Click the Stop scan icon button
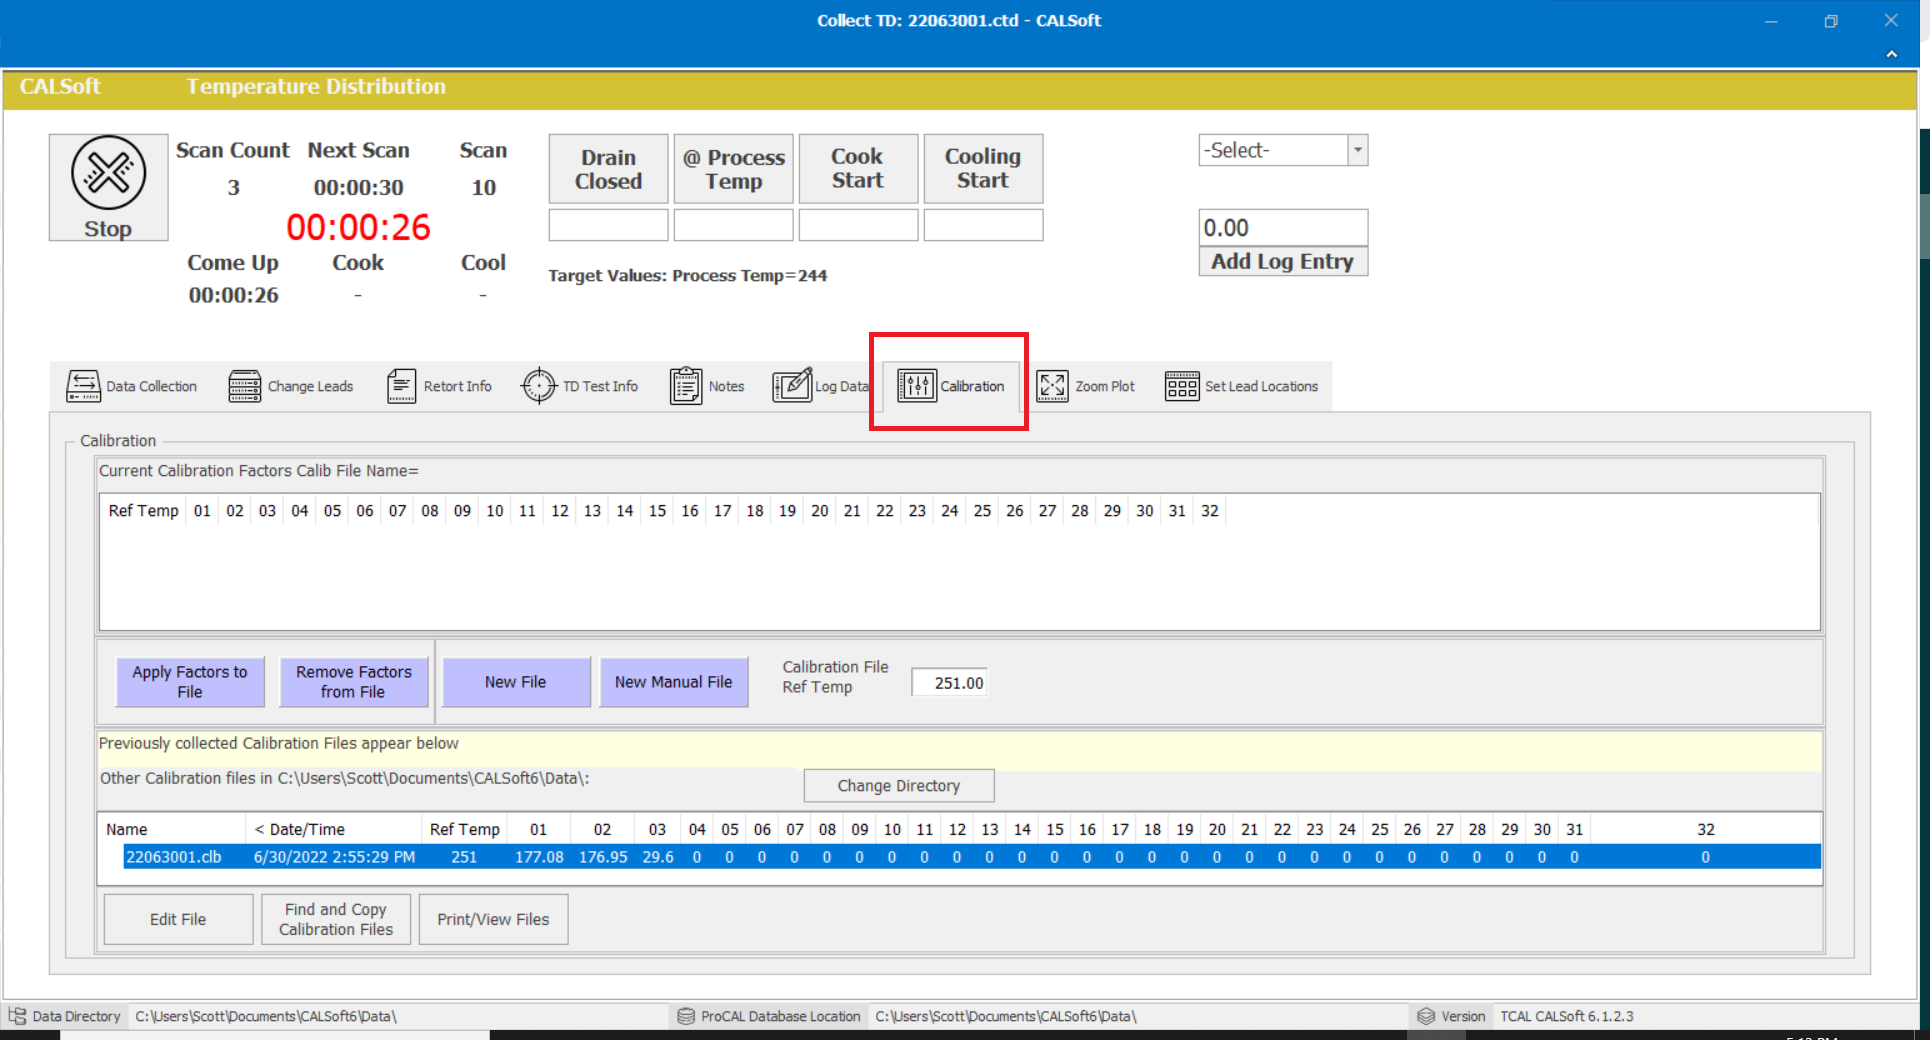Screen dimensions: 1930x1040 [108, 187]
